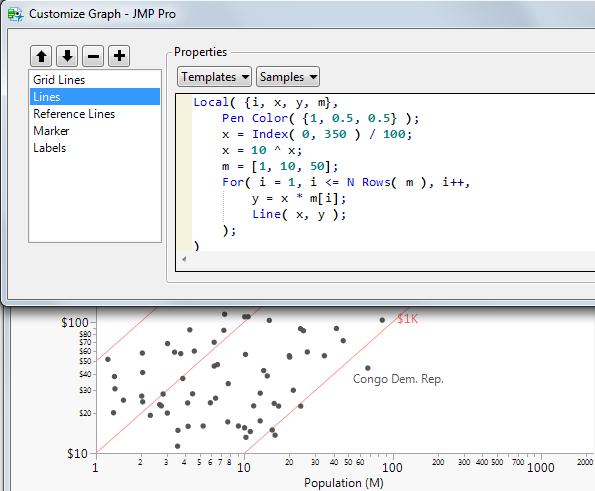Click the '$100' y-axis label
The width and height of the screenshot is (595, 491).
tap(75, 323)
